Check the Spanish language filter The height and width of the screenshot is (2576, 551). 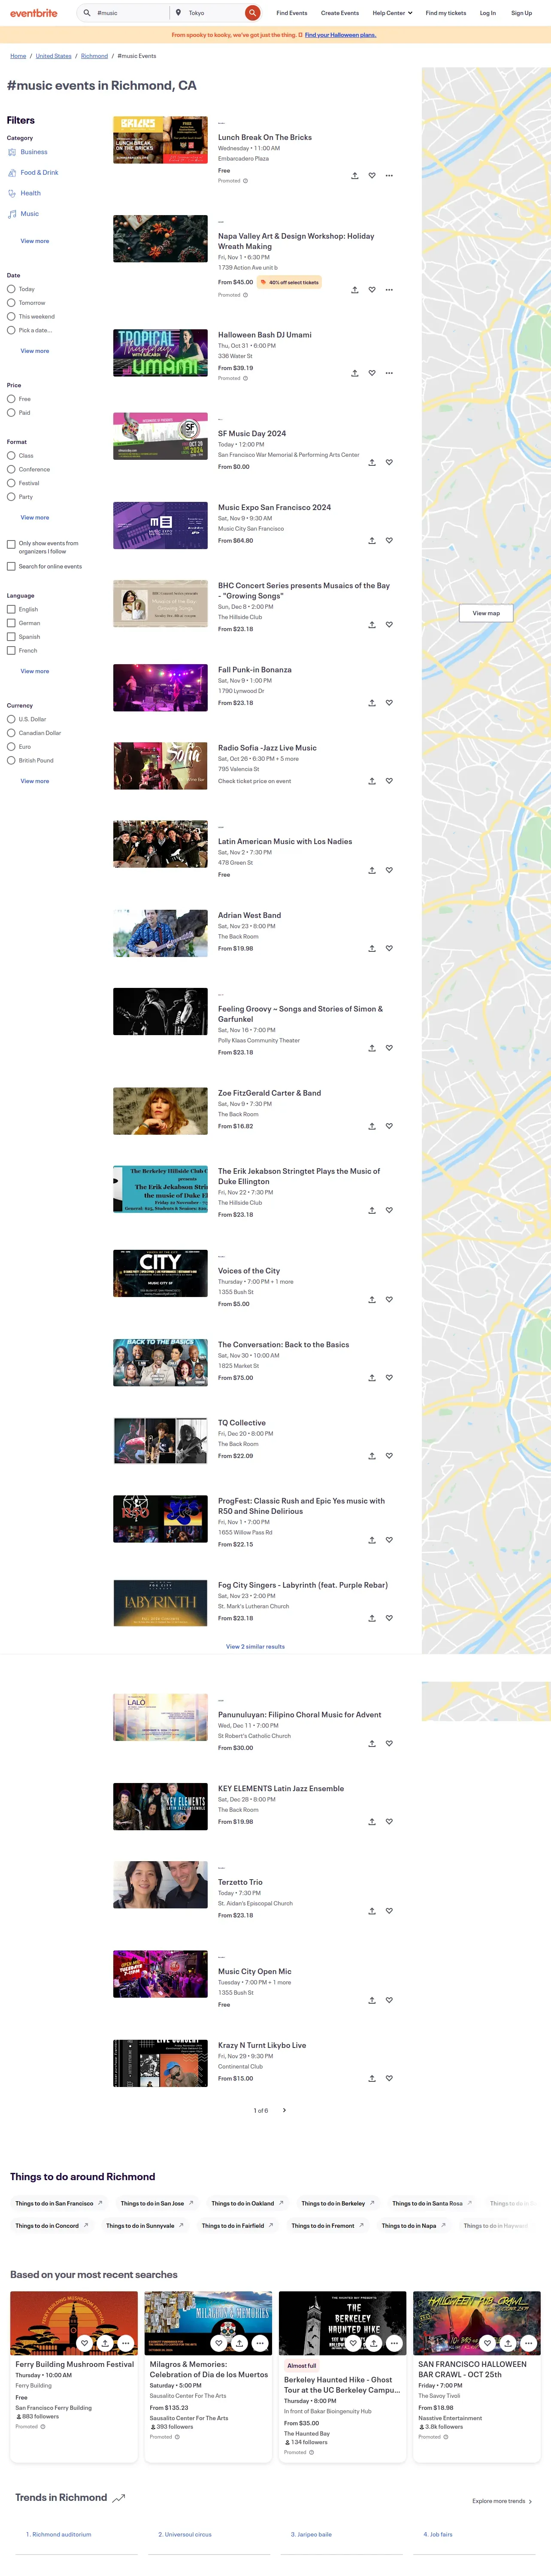click(11, 637)
